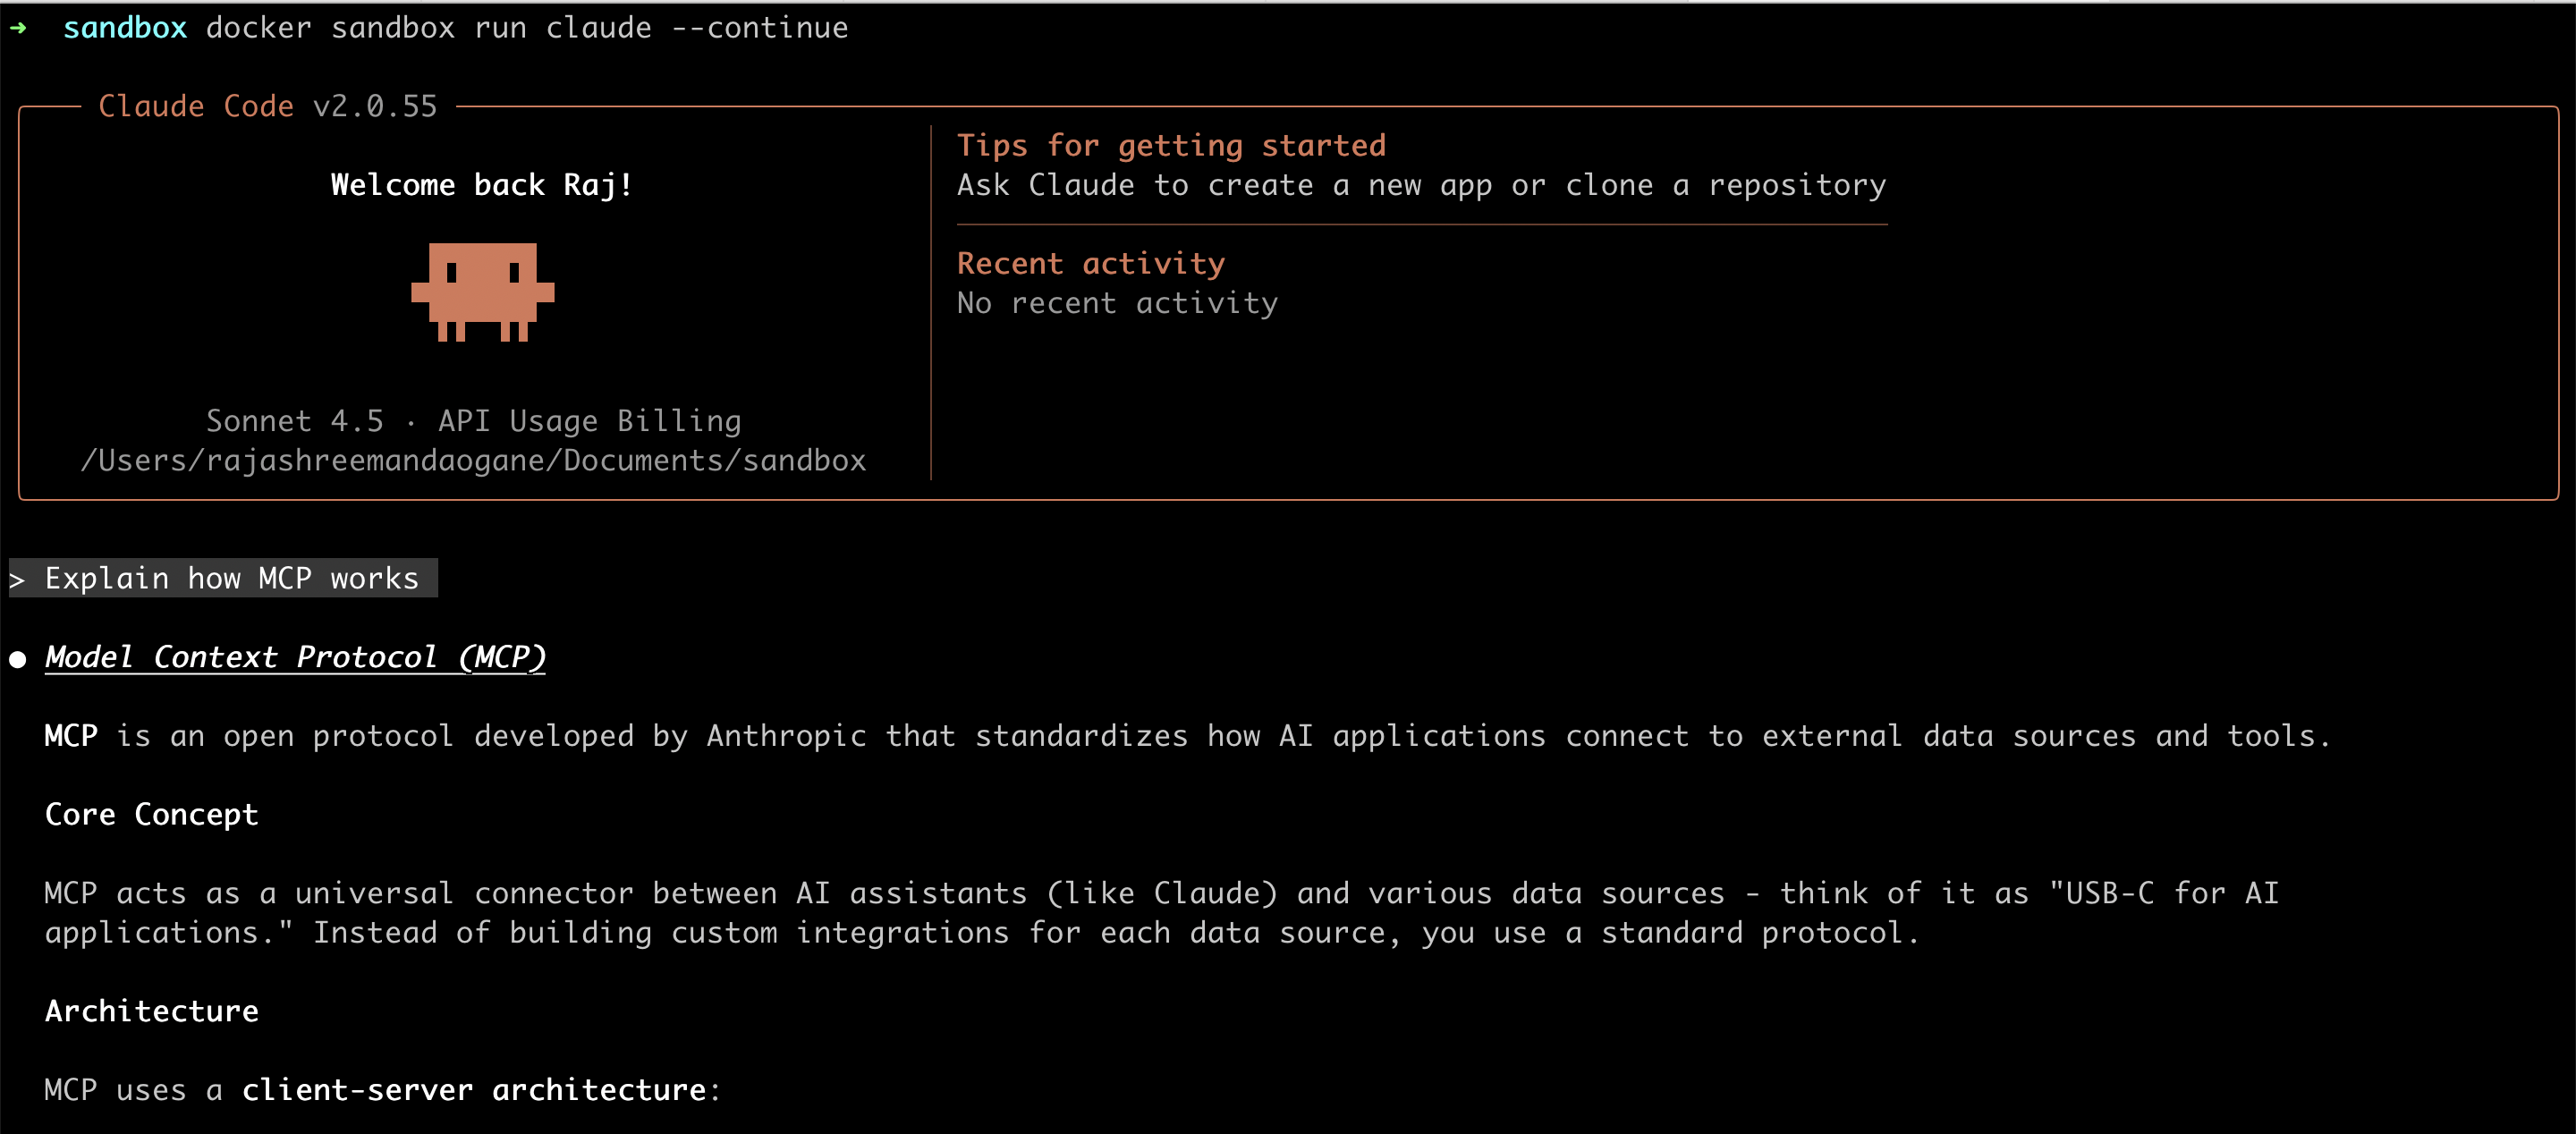
Task: Click the green arrow shell prompt
Action: pos(18,28)
